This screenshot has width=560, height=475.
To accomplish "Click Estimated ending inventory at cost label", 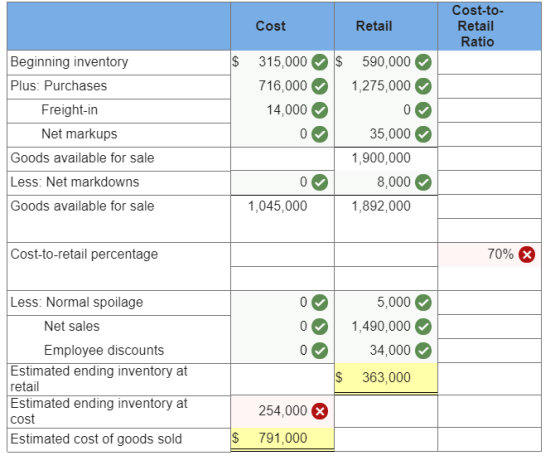I will click(99, 411).
